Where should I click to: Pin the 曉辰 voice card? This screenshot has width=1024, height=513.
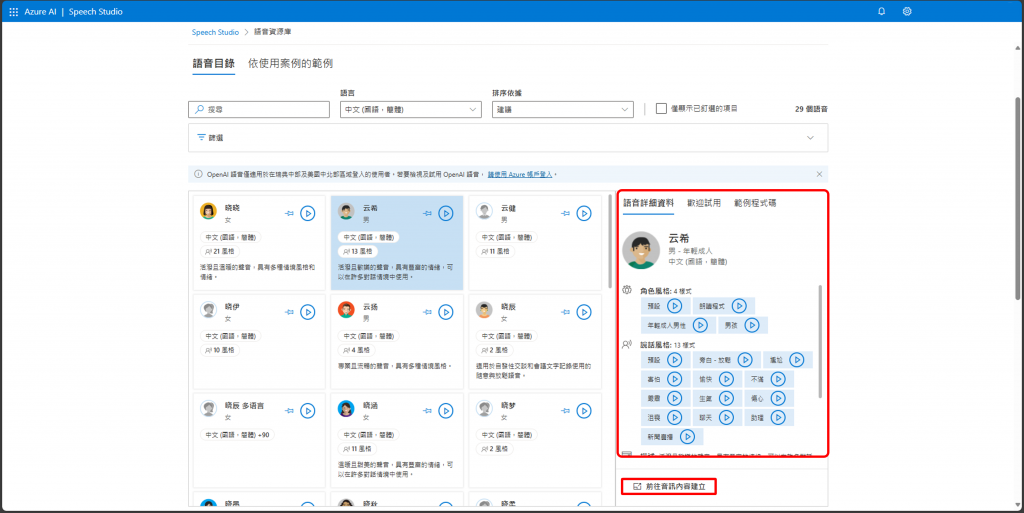click(566, 312)
